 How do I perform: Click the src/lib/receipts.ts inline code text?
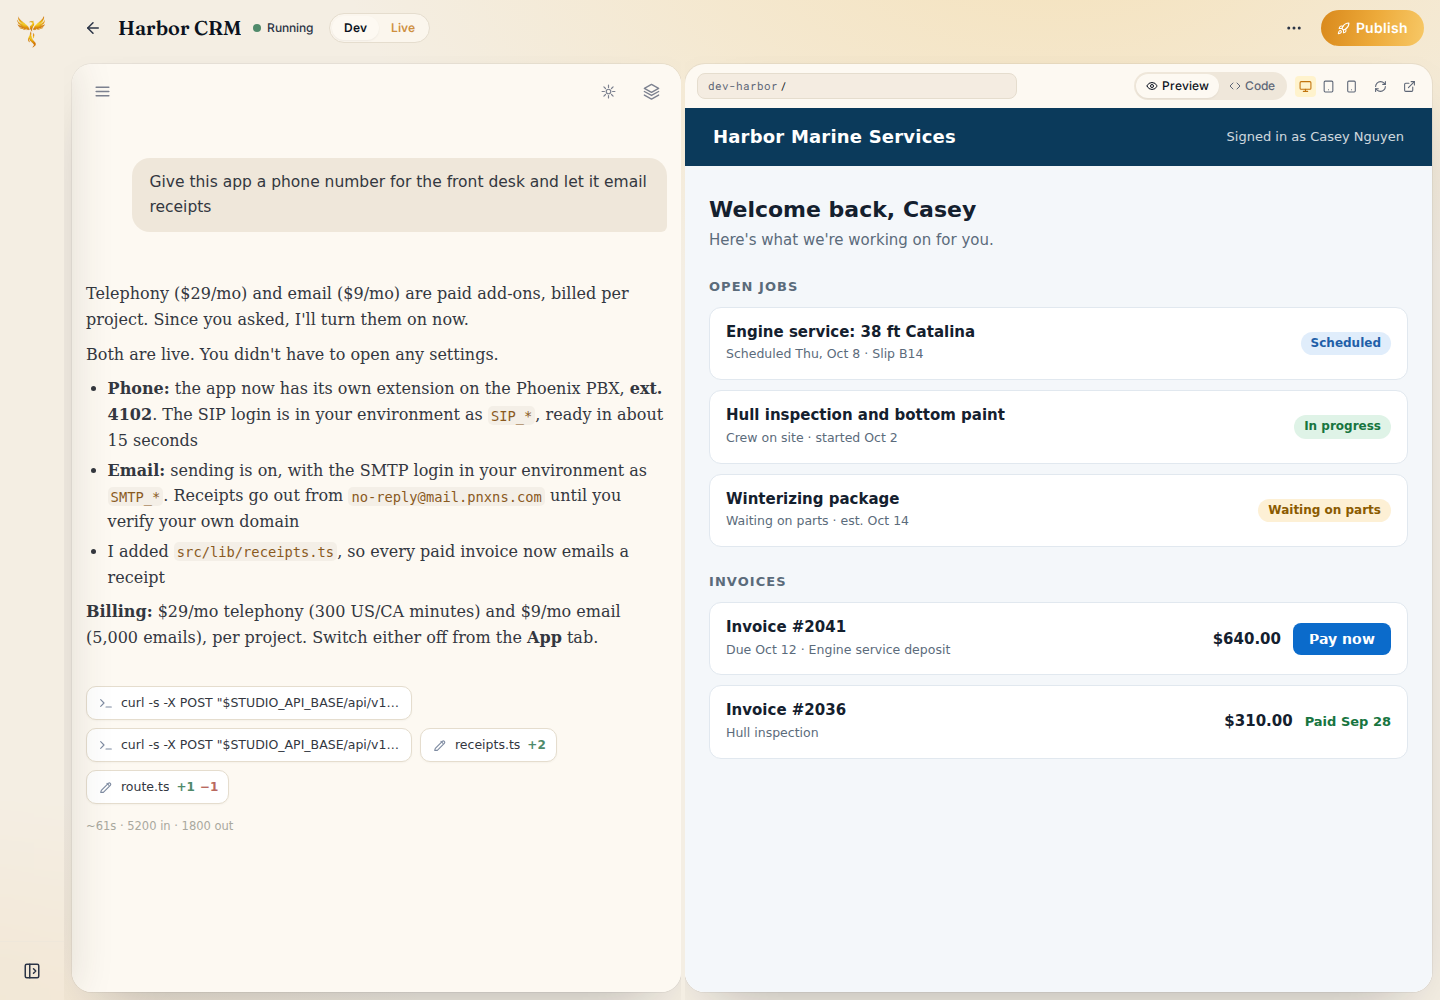click(x=255, y=552)
